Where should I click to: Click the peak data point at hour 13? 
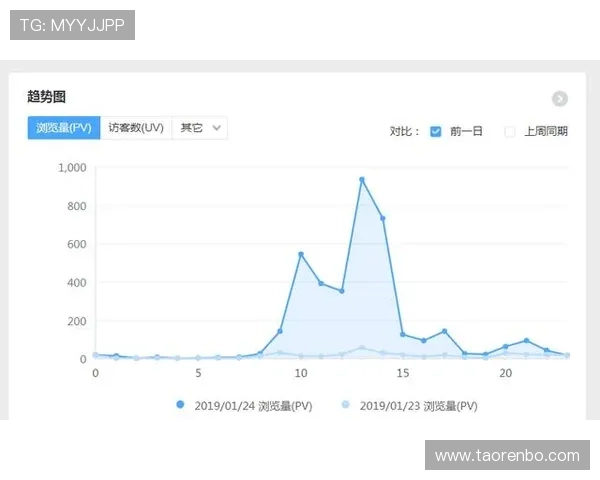362,179
